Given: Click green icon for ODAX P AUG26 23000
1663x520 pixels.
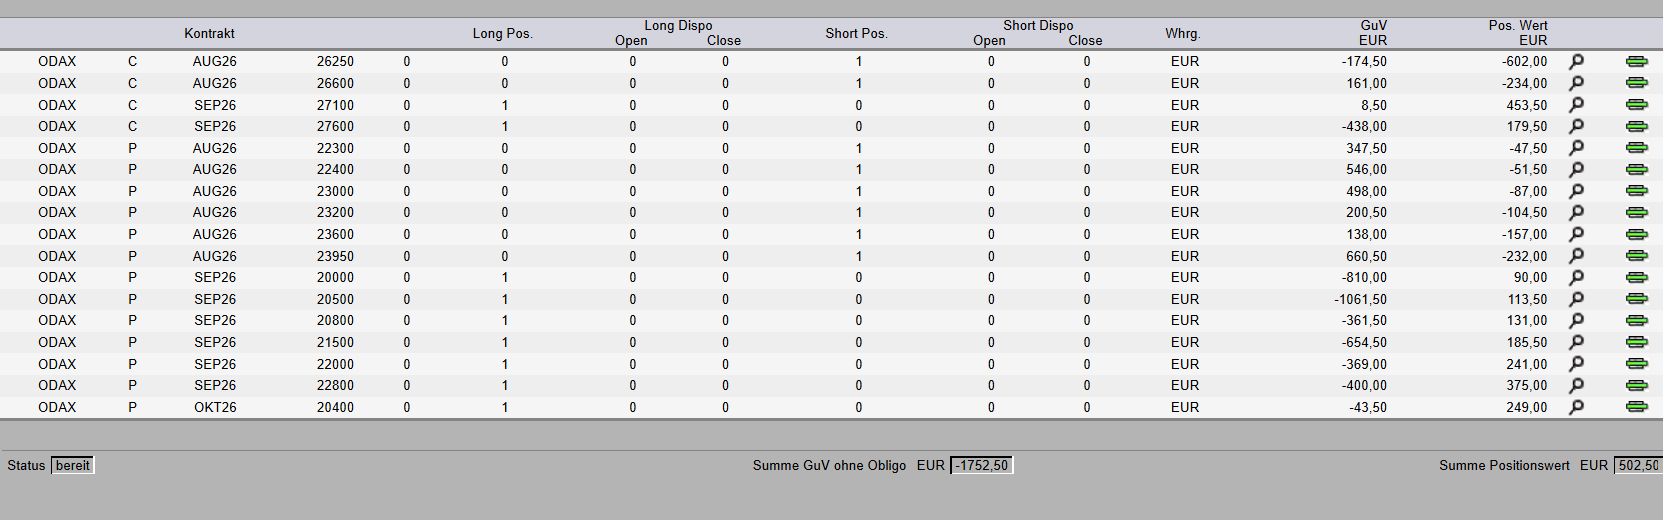Looking at the screenshot, I should pyautogui.click(x=1637, y=191).
